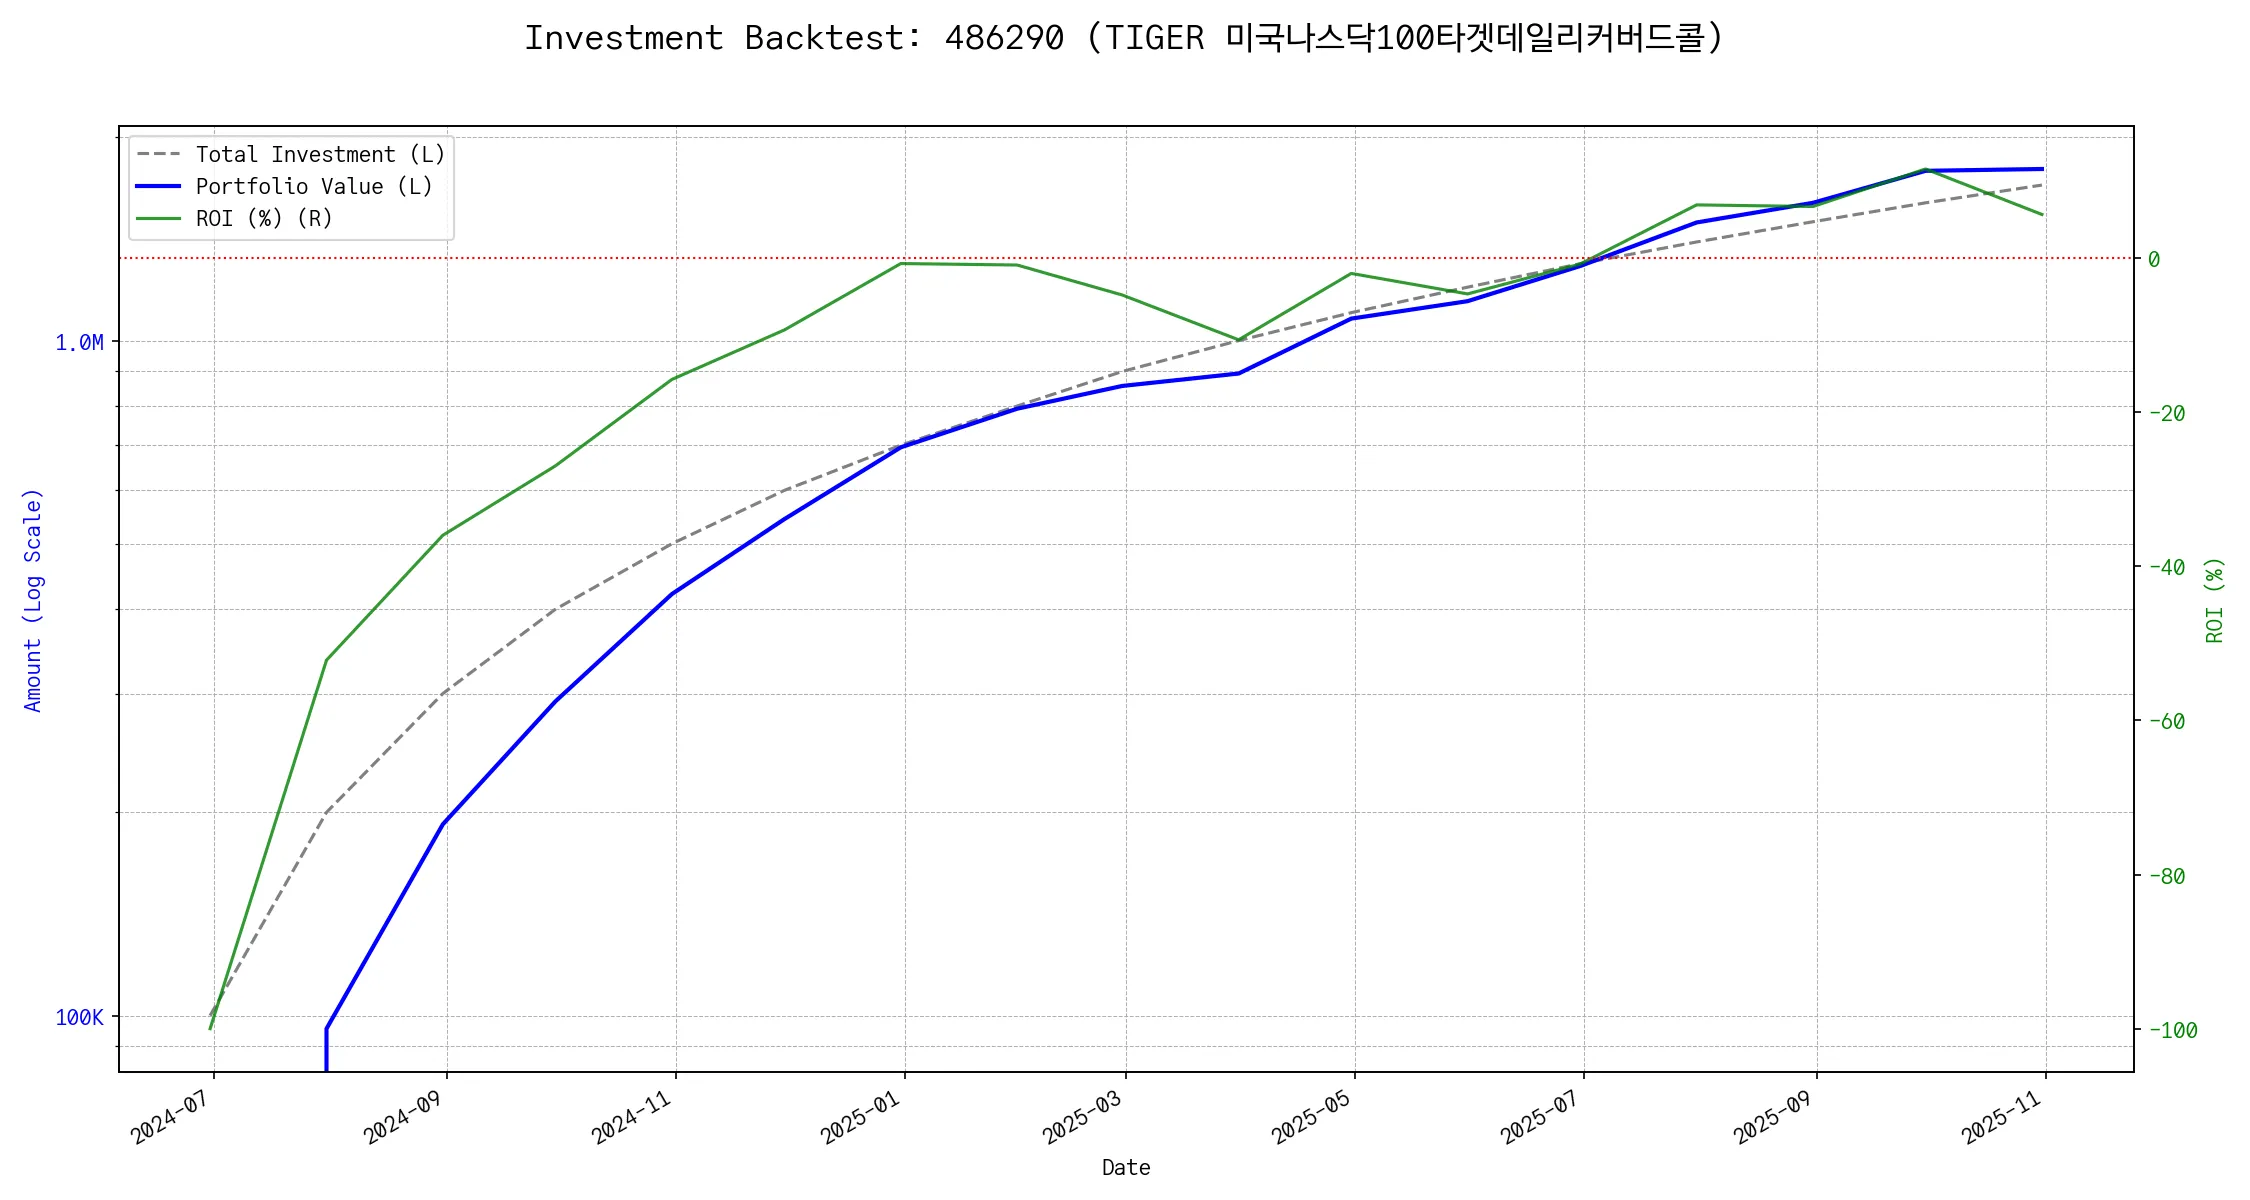Click the 1.0M left axis label
The image size is (2250, 1200).
(79, 343)
